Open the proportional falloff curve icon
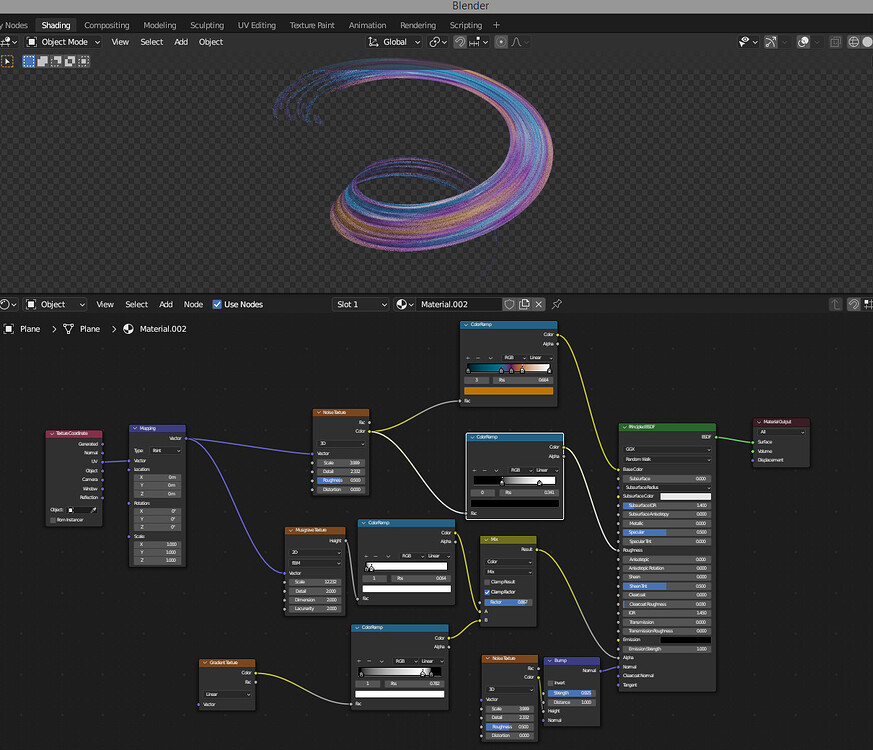The height and width of the screenshot is (750, 873). click(517, 42)
